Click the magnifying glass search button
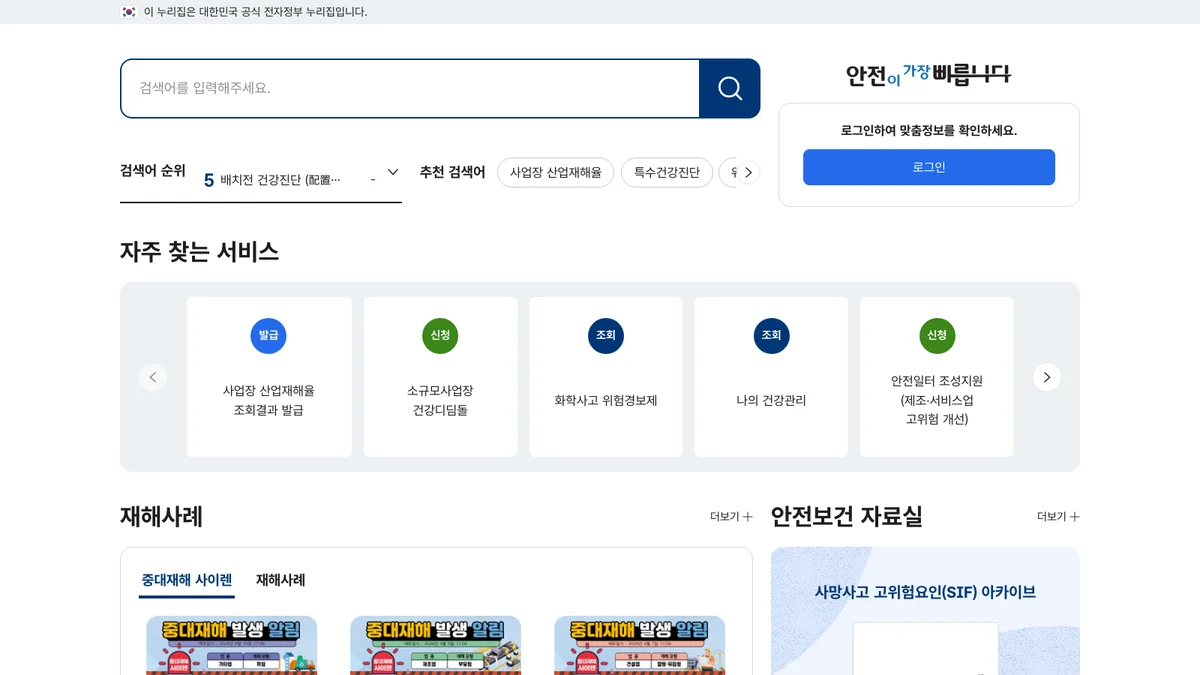This screenshot has width=1200, height=675. click(x=729, y=88)
